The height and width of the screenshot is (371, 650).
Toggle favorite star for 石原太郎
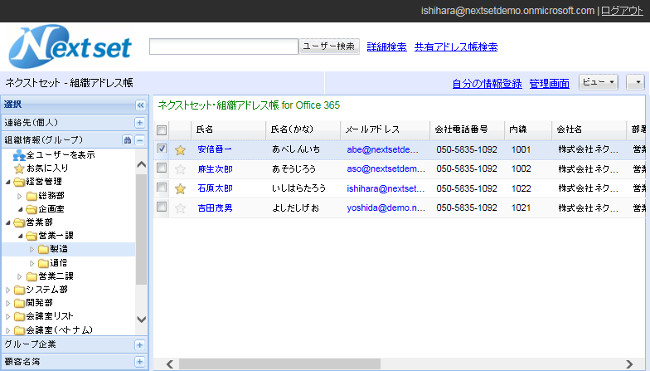pos(180,189)
